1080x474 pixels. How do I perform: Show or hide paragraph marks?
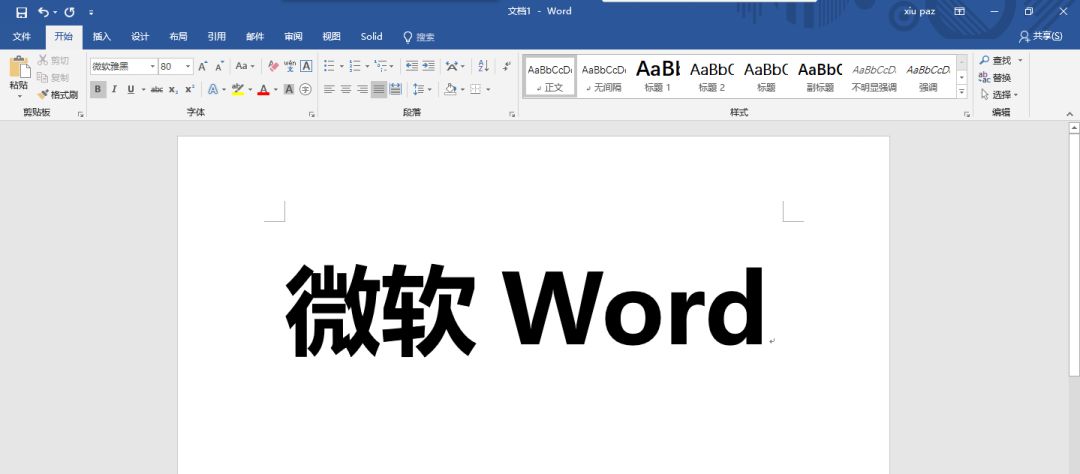pos(507,66)
